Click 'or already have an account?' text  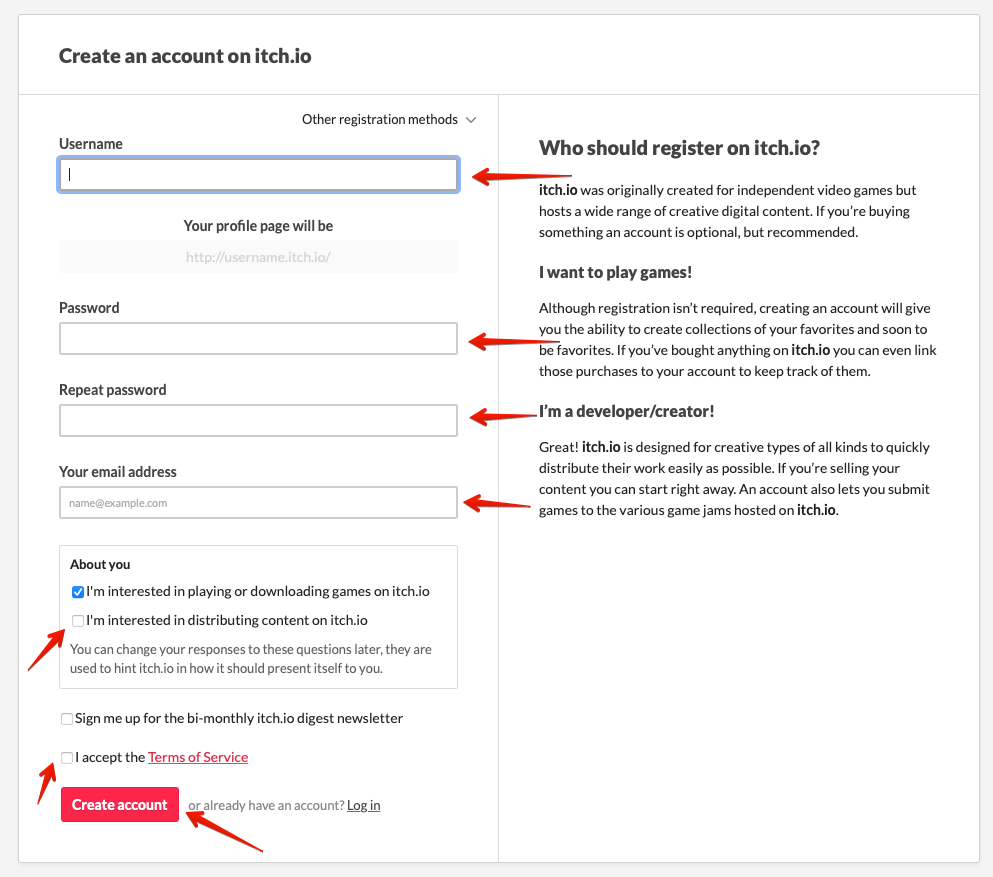point(267,805)
